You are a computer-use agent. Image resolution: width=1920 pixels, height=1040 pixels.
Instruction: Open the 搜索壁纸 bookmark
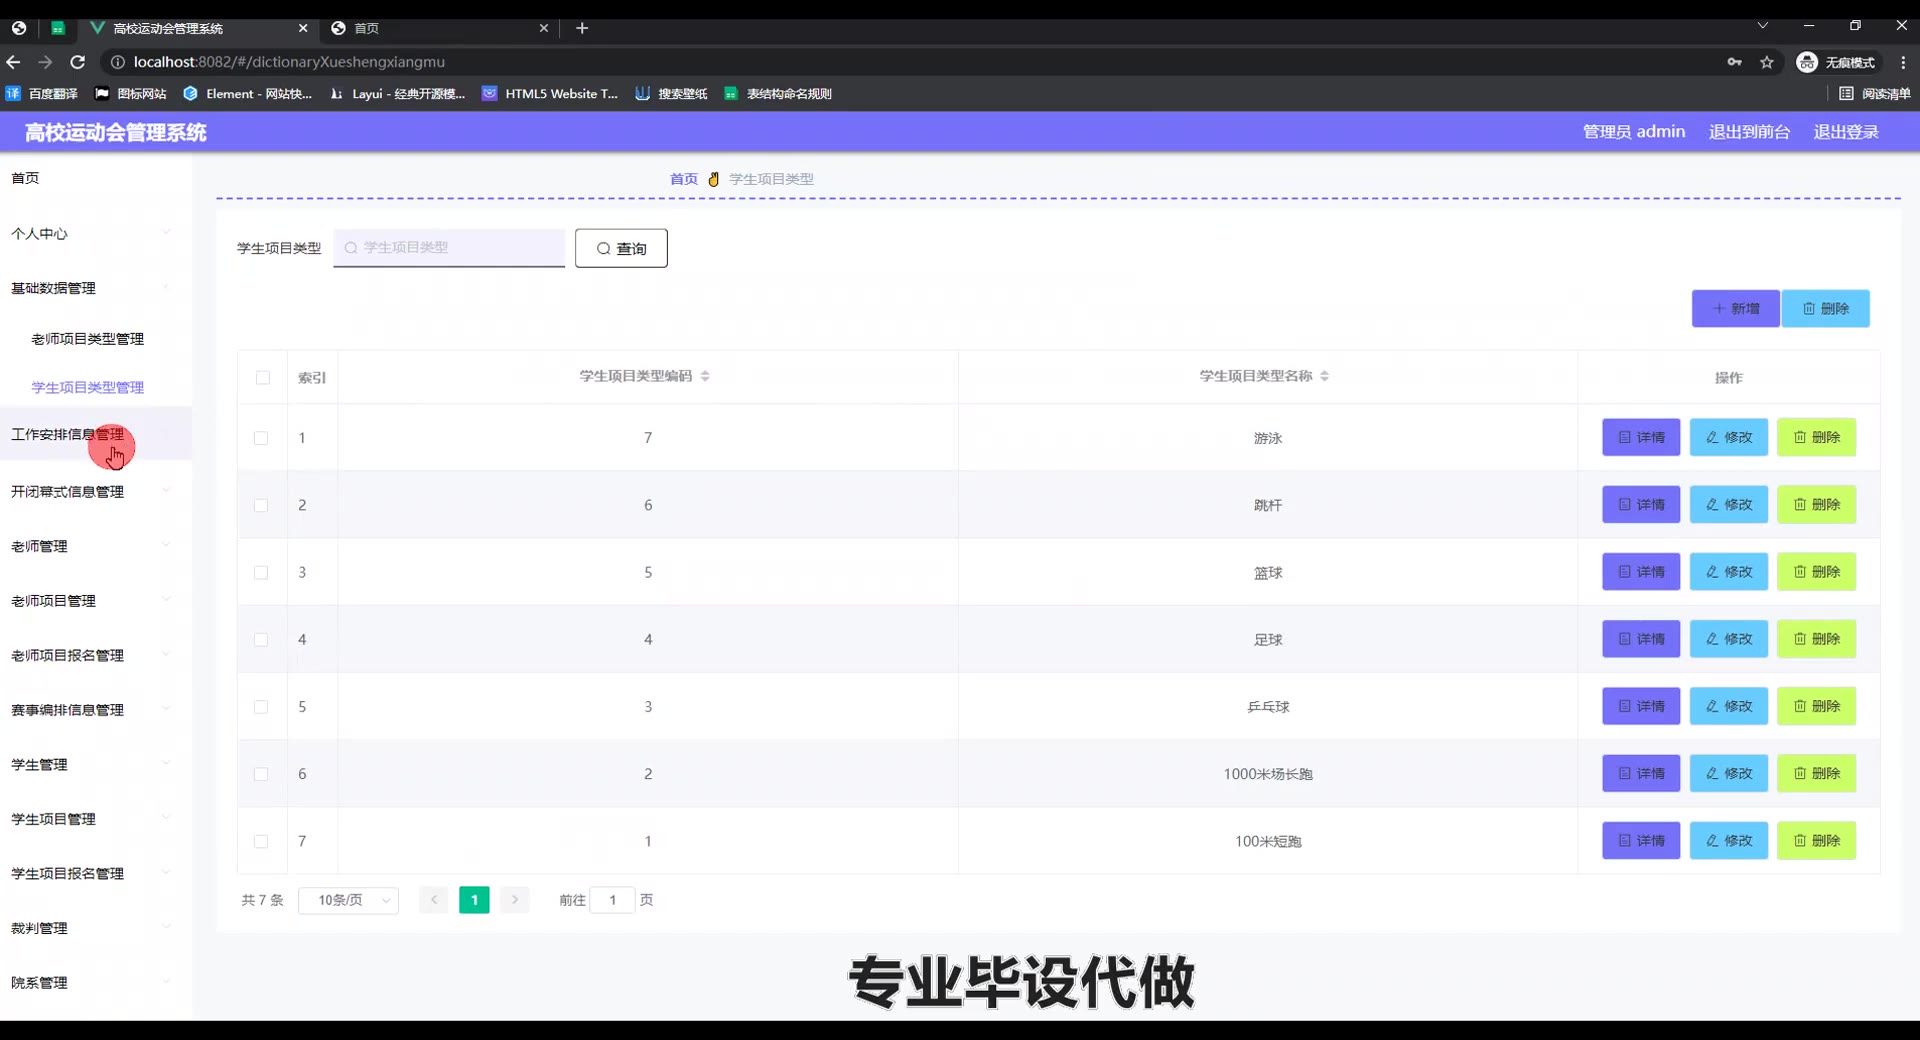coord(671,94)
